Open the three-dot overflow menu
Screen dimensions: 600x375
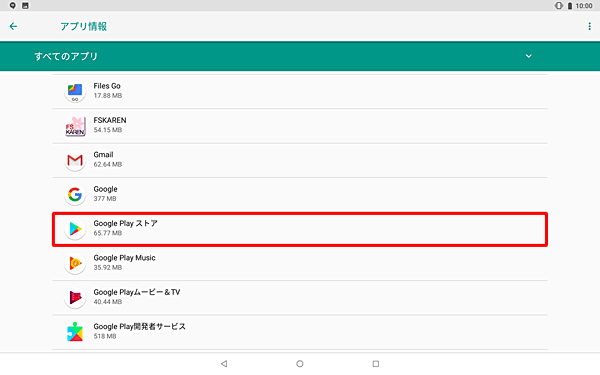(x=589, y=26)
